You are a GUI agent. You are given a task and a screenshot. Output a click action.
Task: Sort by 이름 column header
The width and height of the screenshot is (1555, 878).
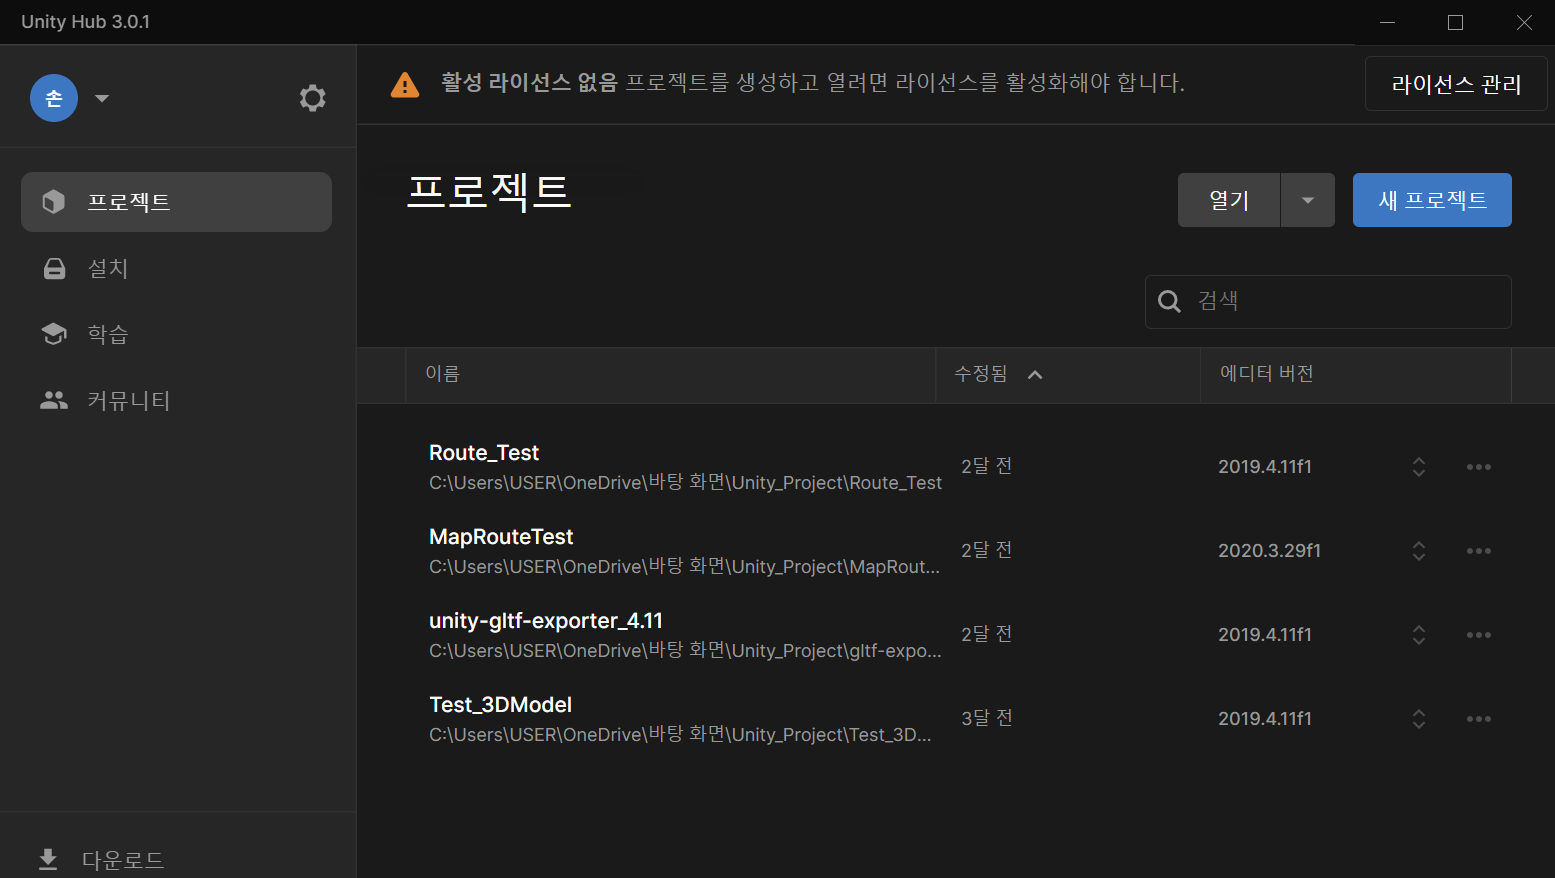pos(442,374)
